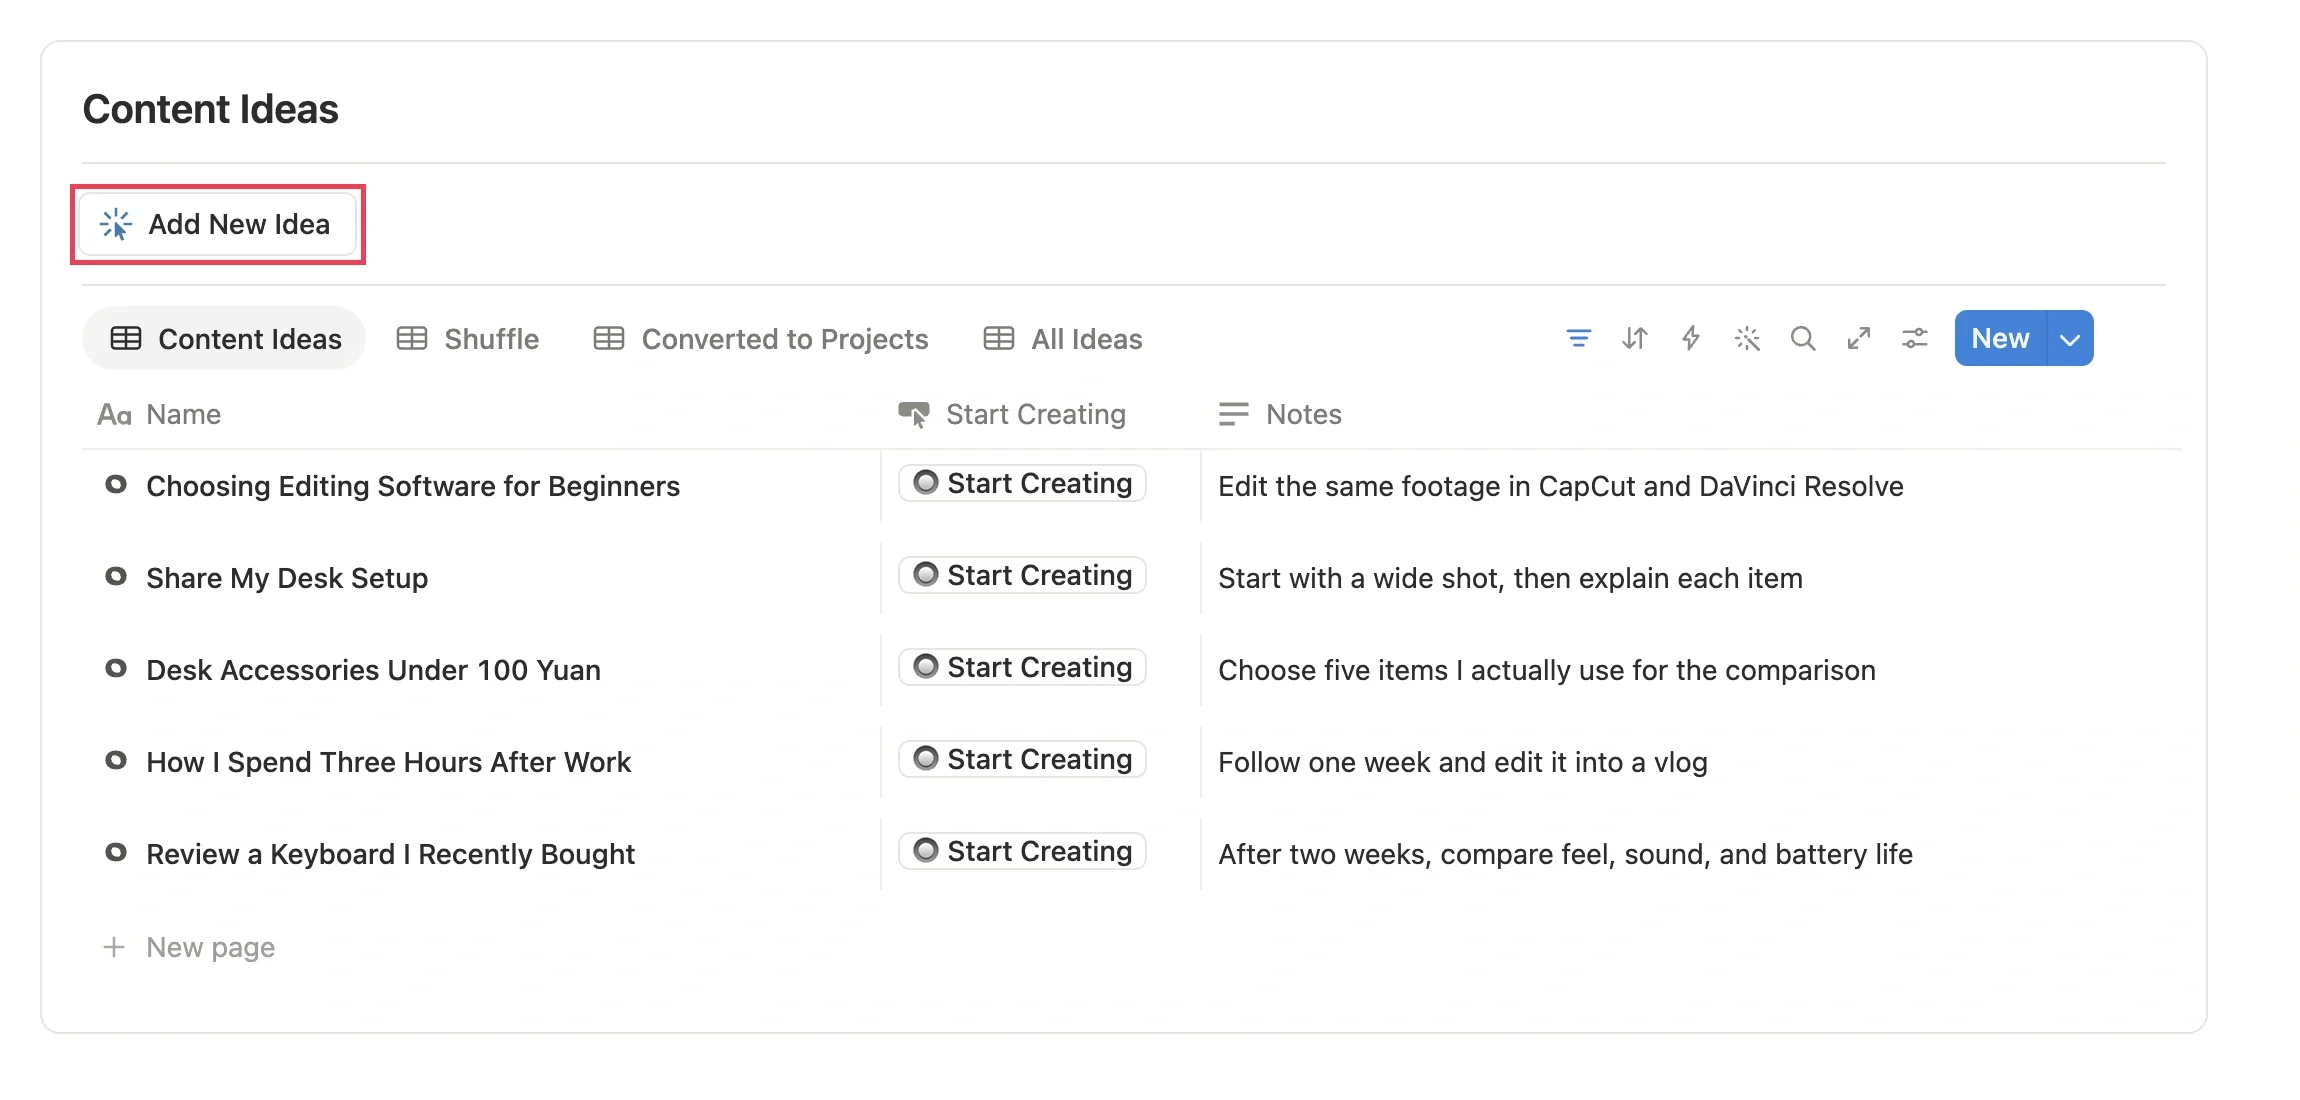Viewport: 2300px width, 1100px height.
Task: Switch to the Content Ideas tab
Action: (225, 339)
